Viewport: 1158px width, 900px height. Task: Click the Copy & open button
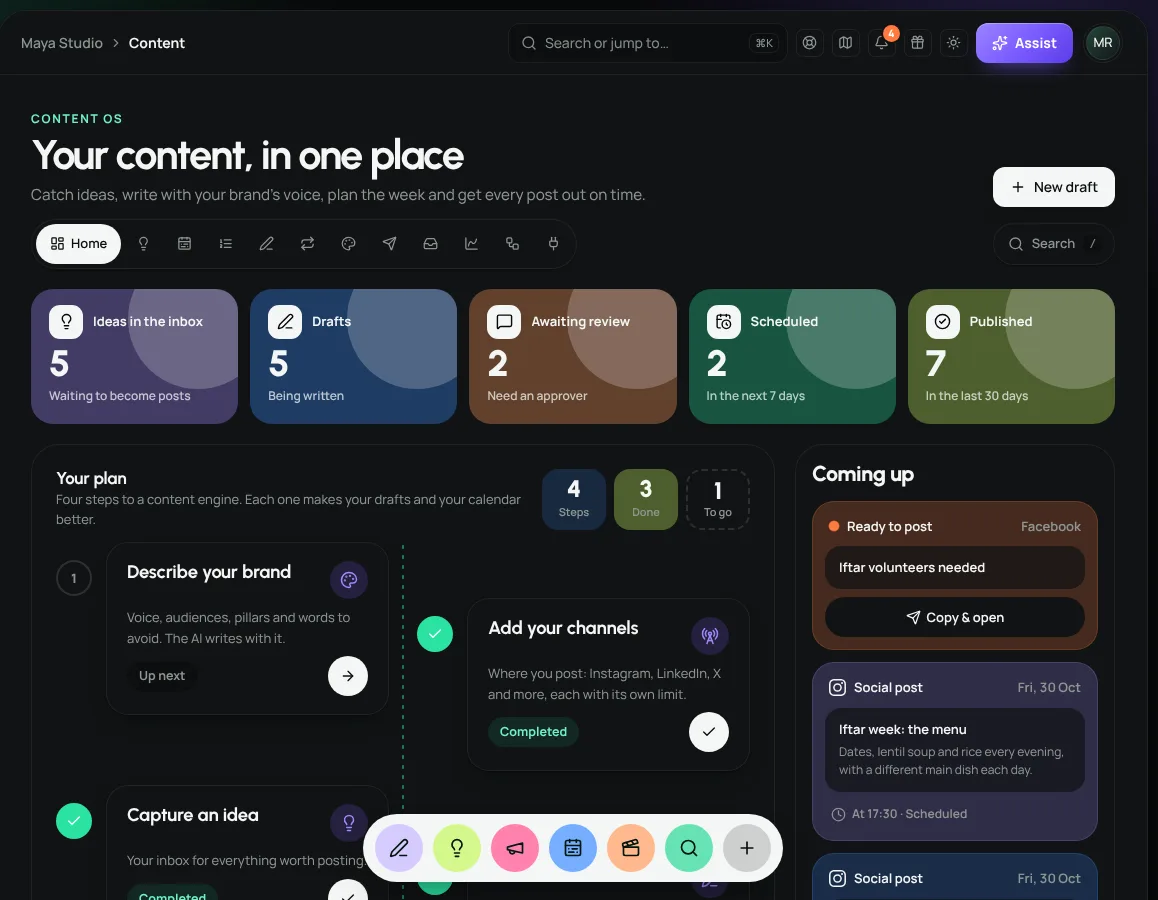(955, 617)
